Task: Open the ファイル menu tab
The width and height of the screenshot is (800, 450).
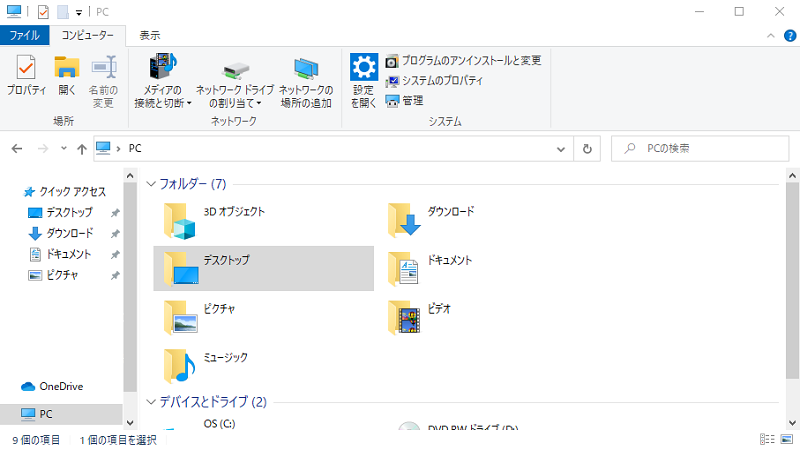Action: click(24, 35)
